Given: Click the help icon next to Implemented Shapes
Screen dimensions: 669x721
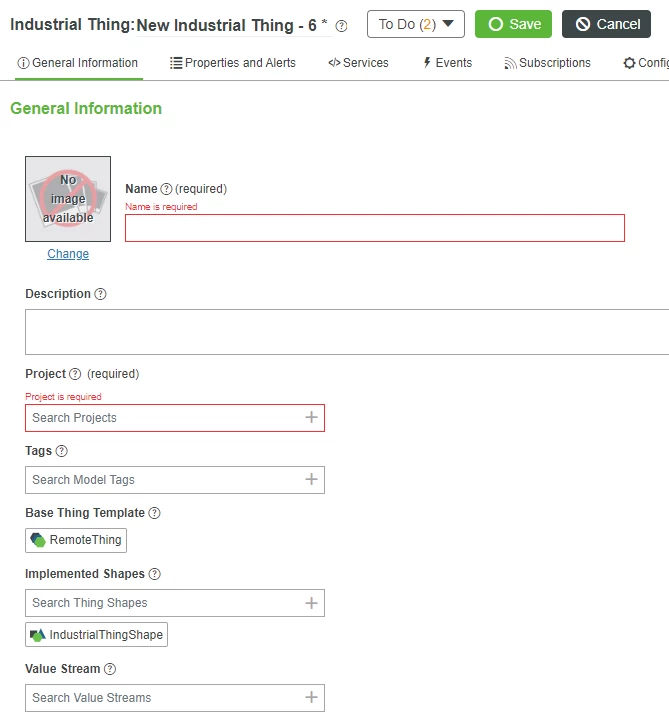Looking at the screenshot, I should pyautogui.click(x=155, y=574).
